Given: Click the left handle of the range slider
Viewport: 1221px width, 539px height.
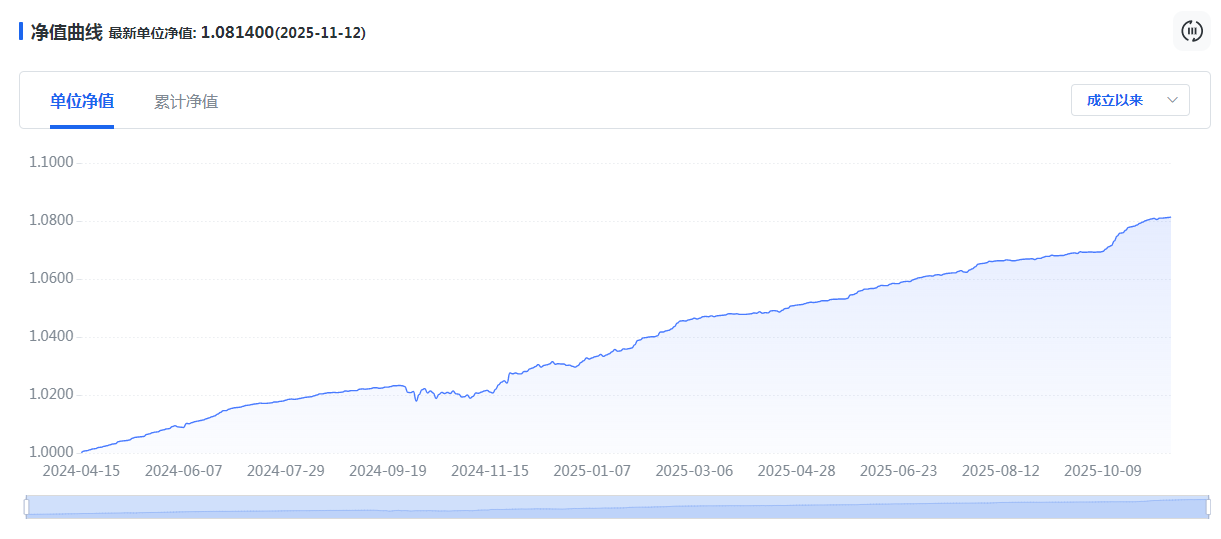Looking at the screenshot, I should (x=26, y=508).
